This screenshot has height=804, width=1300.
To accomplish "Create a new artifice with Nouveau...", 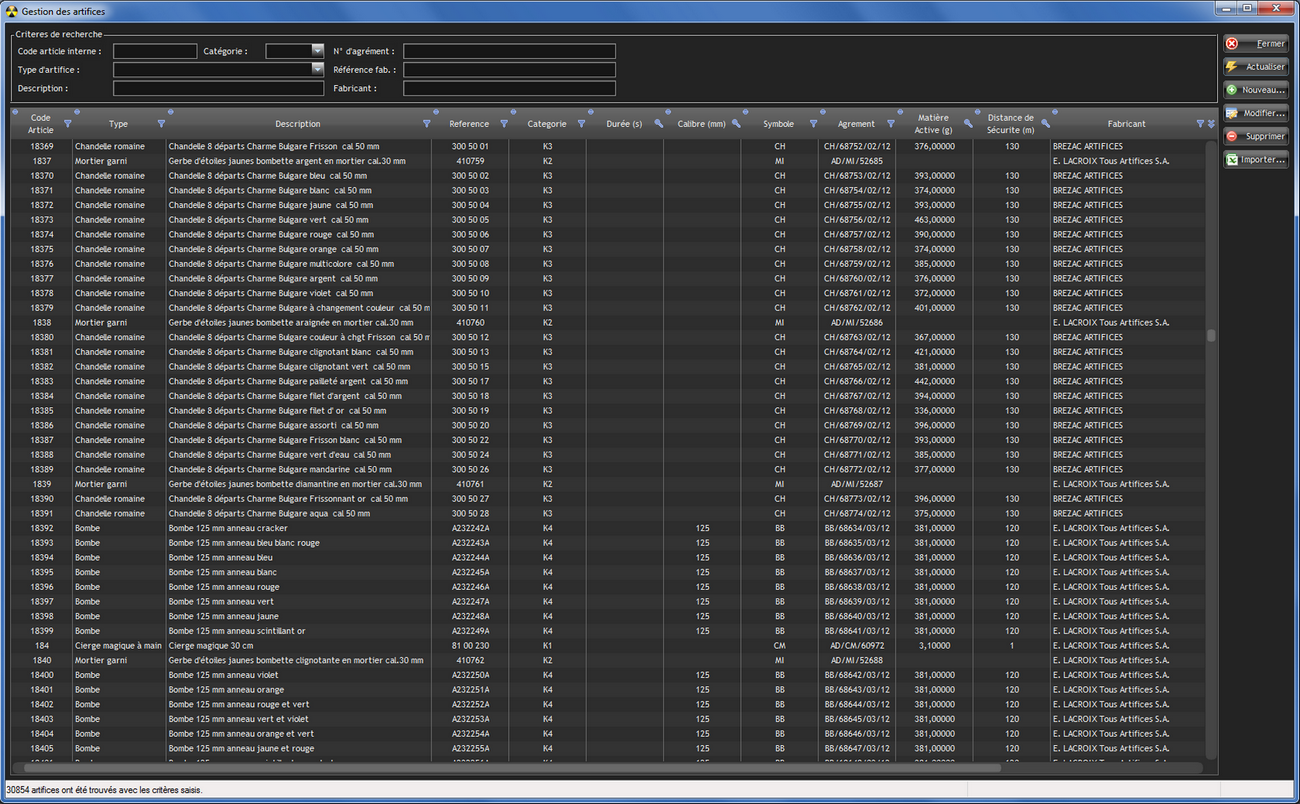I will [1256, 90].
